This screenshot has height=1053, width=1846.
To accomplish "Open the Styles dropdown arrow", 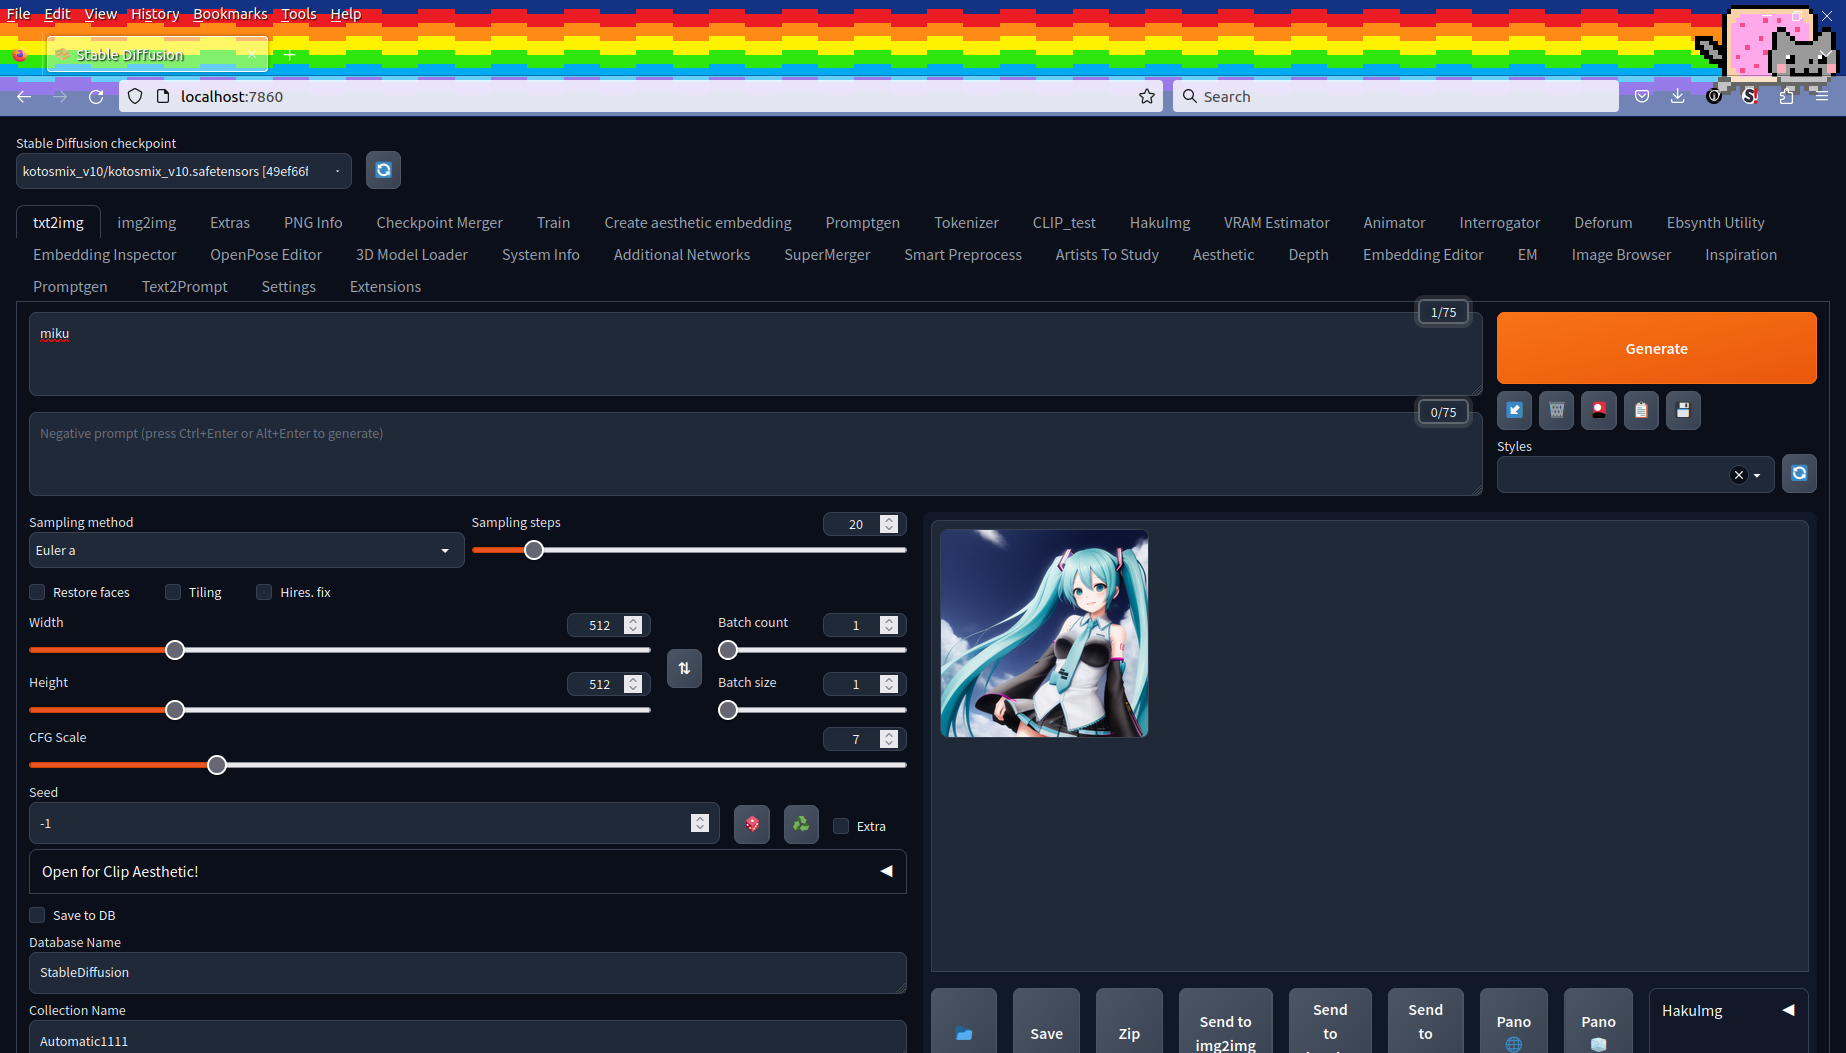I will (1757, 475).
